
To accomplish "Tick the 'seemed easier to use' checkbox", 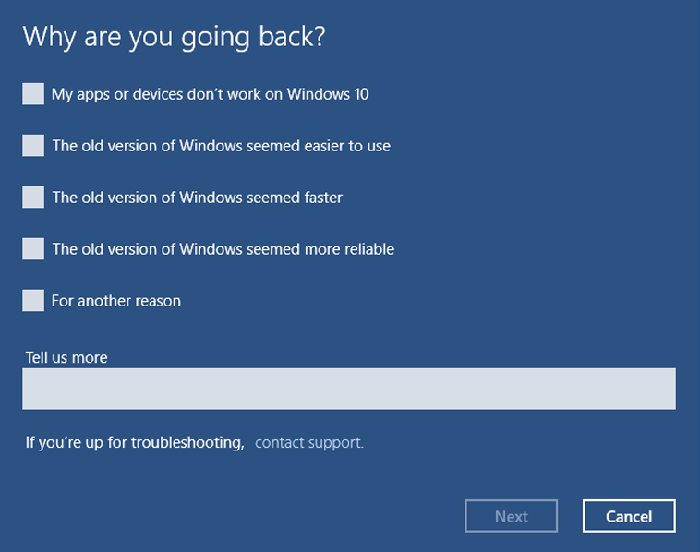I will pos(33,146).
